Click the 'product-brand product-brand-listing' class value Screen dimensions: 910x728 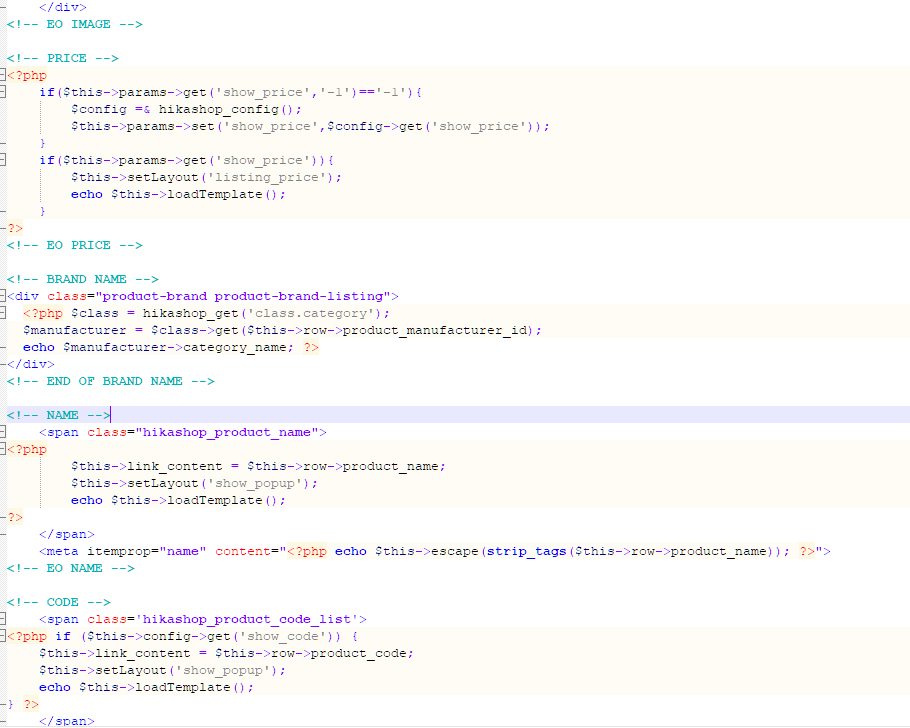(243, 296)
